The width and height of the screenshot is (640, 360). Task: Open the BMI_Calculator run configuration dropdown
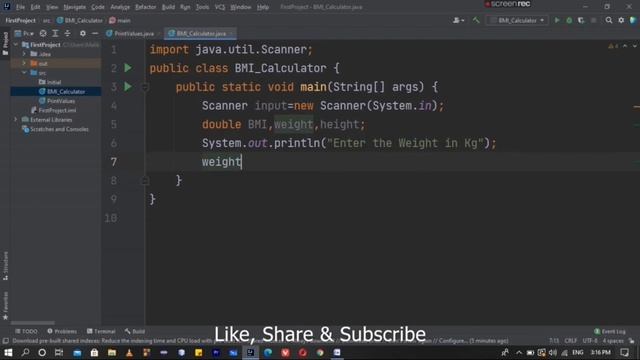(517, 20)
